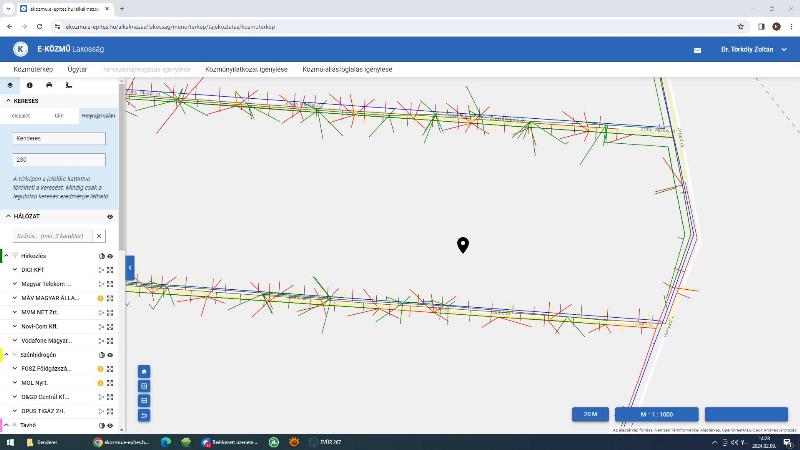Image resolution: width=800 pixels, height=450 pixels.
Task: Click arrow icon on DIGI KFT row
Action: coord(101,270)
